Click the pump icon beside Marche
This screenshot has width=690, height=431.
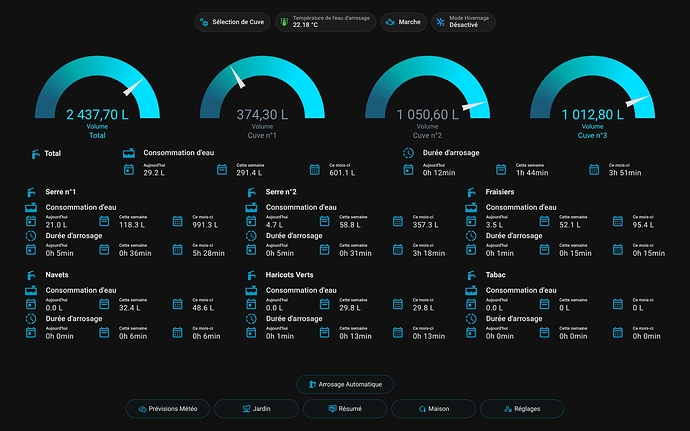coord(390,22)
